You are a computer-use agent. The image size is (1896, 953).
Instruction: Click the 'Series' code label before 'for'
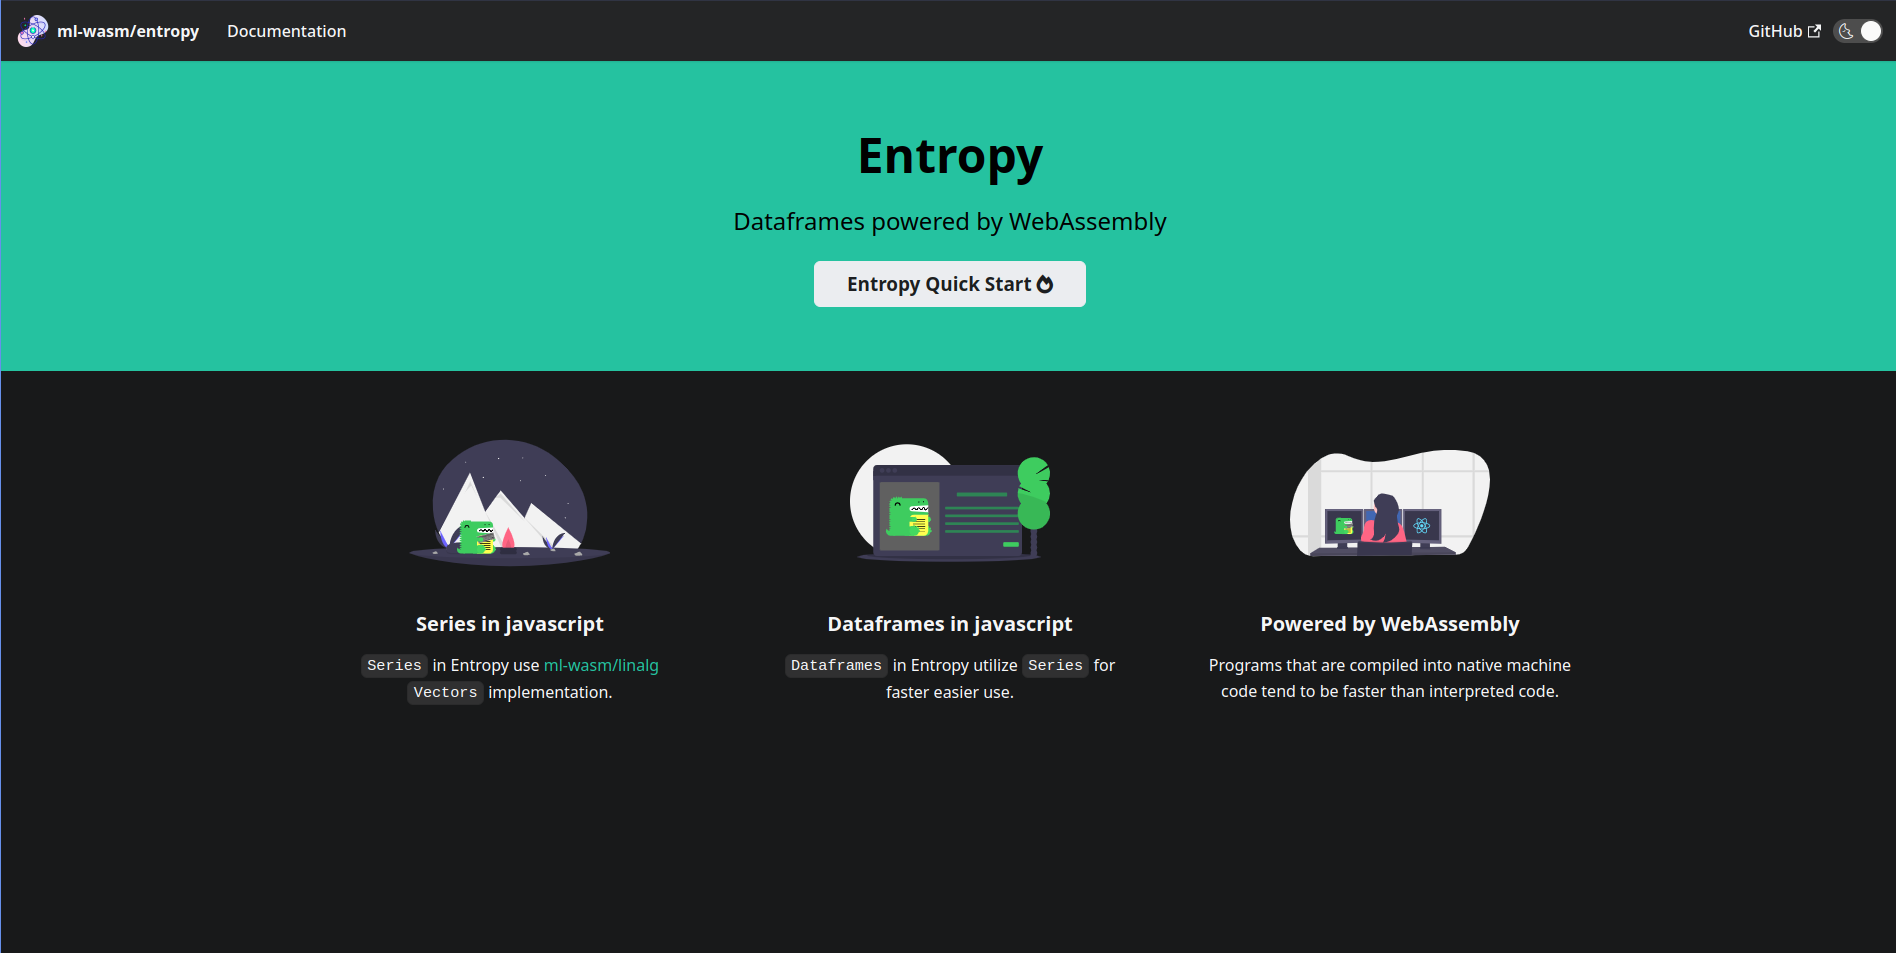tap(1055, 665)
